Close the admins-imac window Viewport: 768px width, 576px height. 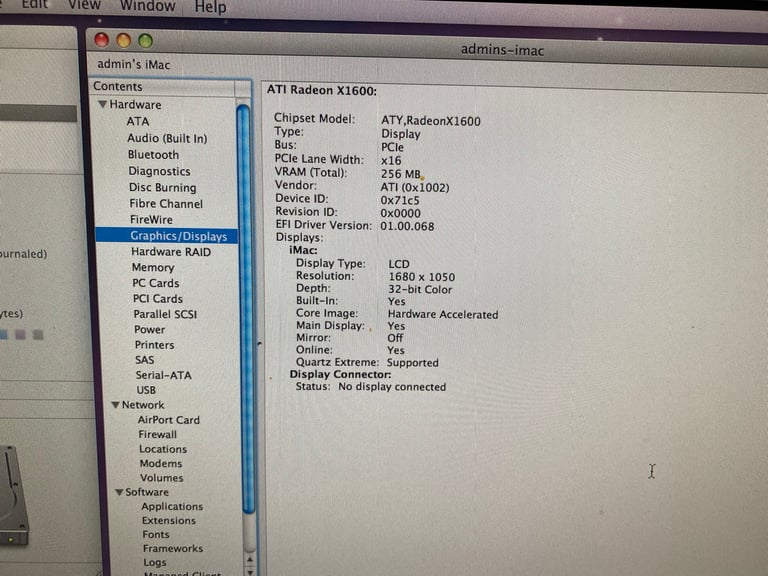click(x=101, y=40)
